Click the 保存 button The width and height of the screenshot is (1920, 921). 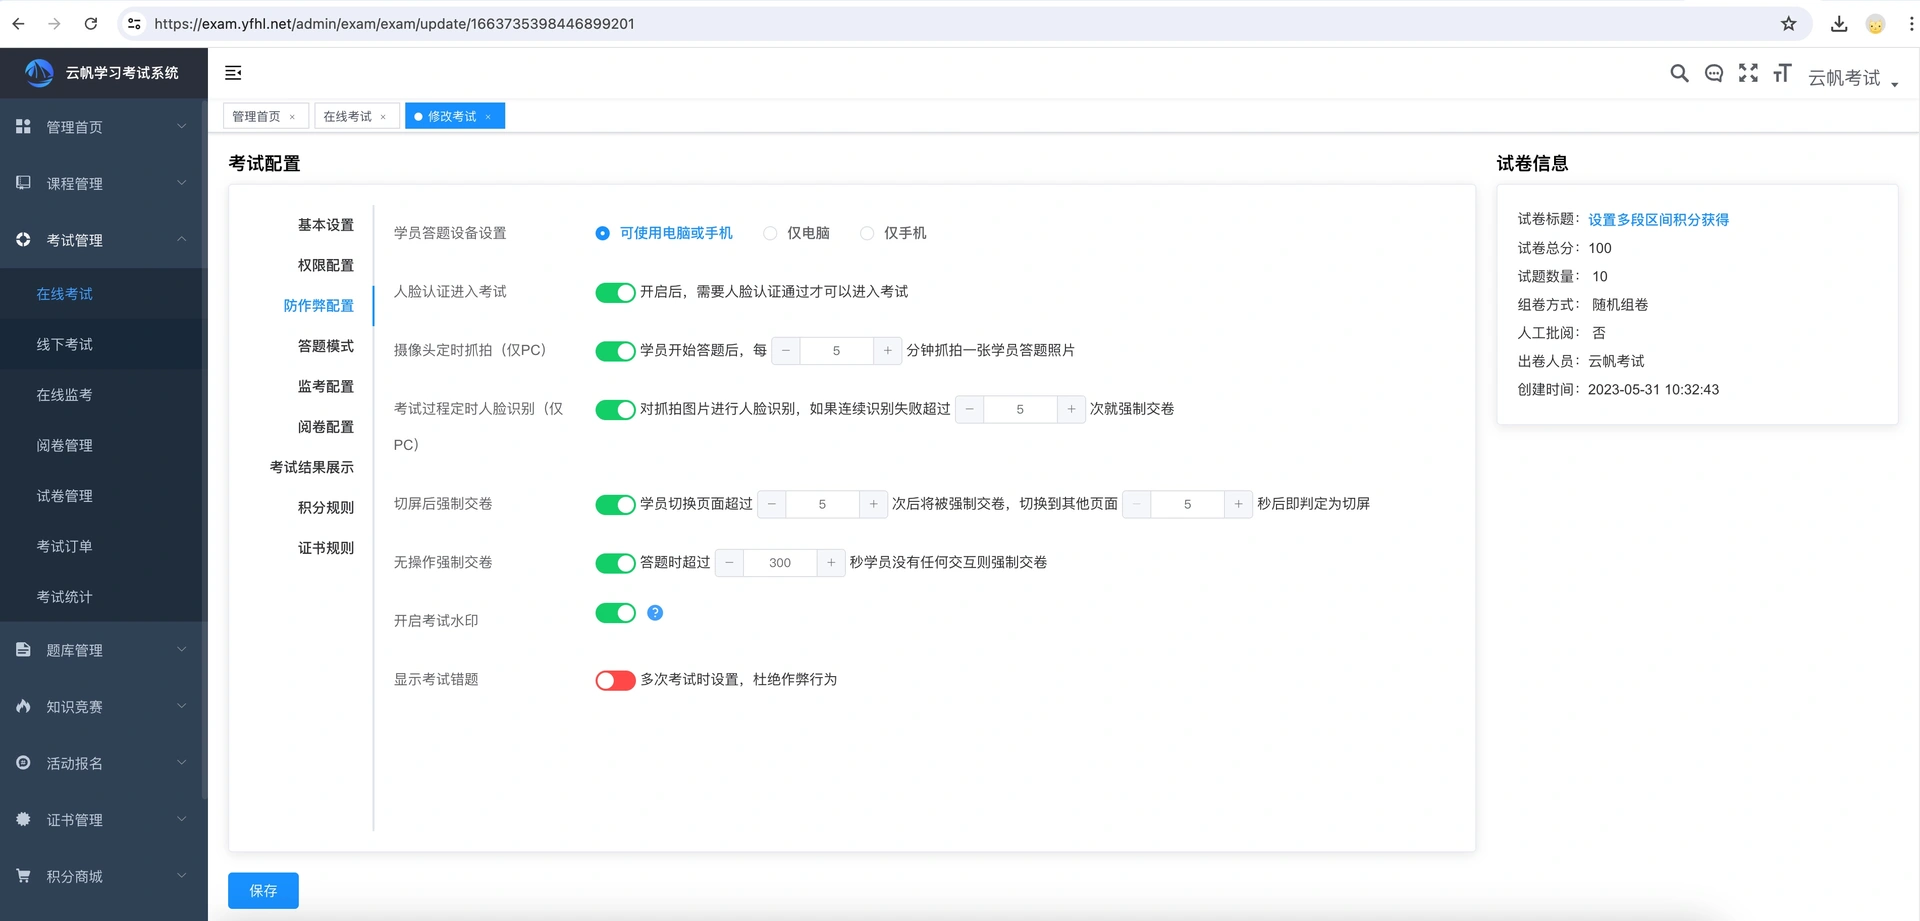click(263, 890)
